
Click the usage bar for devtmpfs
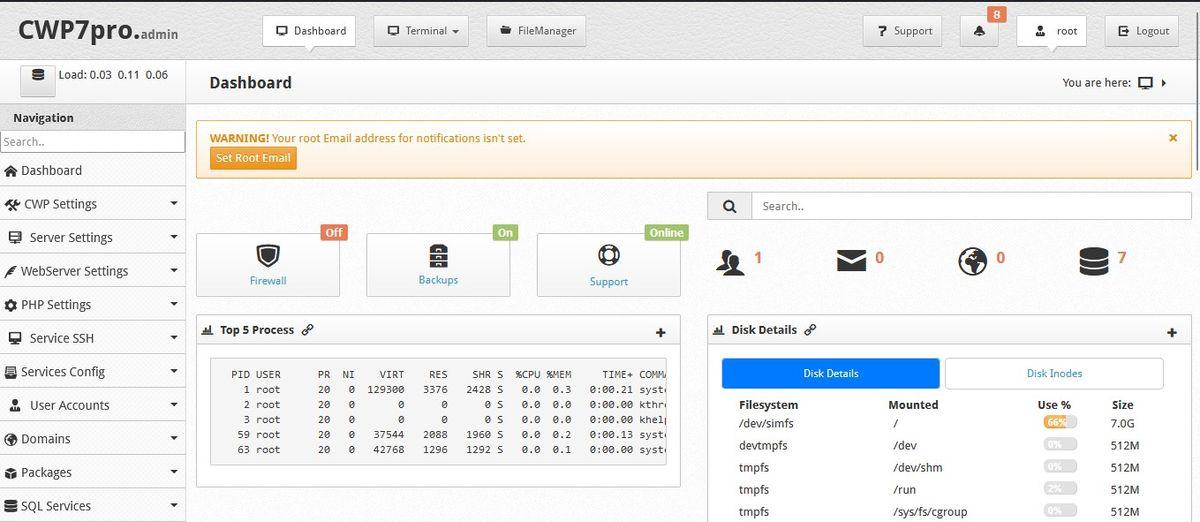point(1060,444)
